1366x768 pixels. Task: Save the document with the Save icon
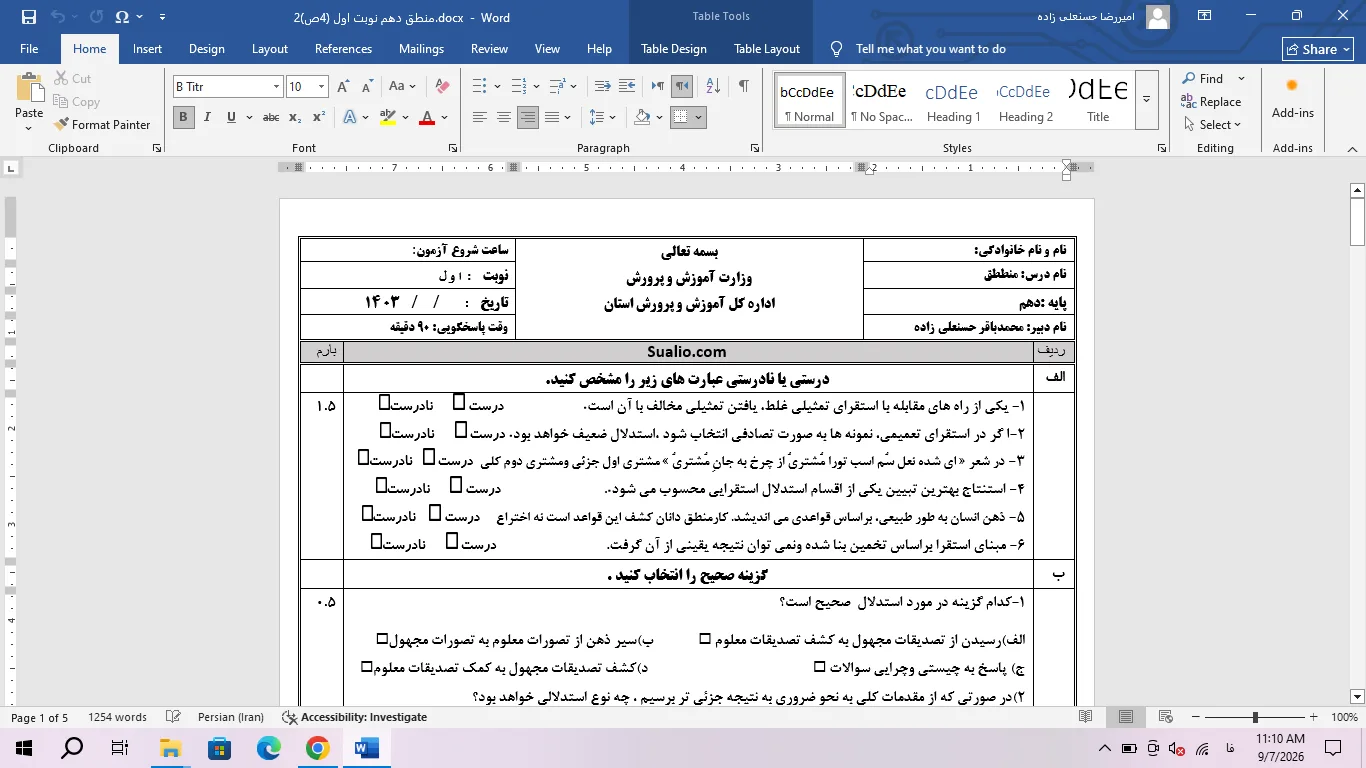[28, 17]
